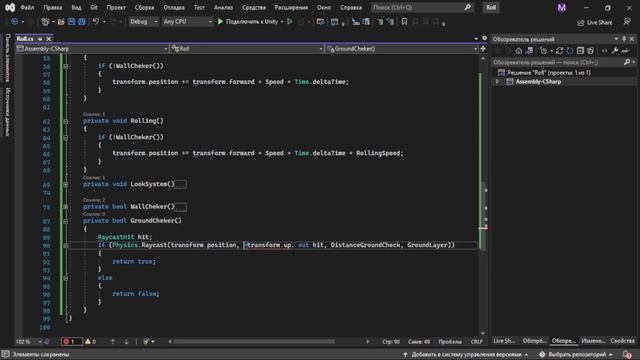The image size is (640, 360).
Task: Select Решение "Roll" solution row
Action: (549, 73)
